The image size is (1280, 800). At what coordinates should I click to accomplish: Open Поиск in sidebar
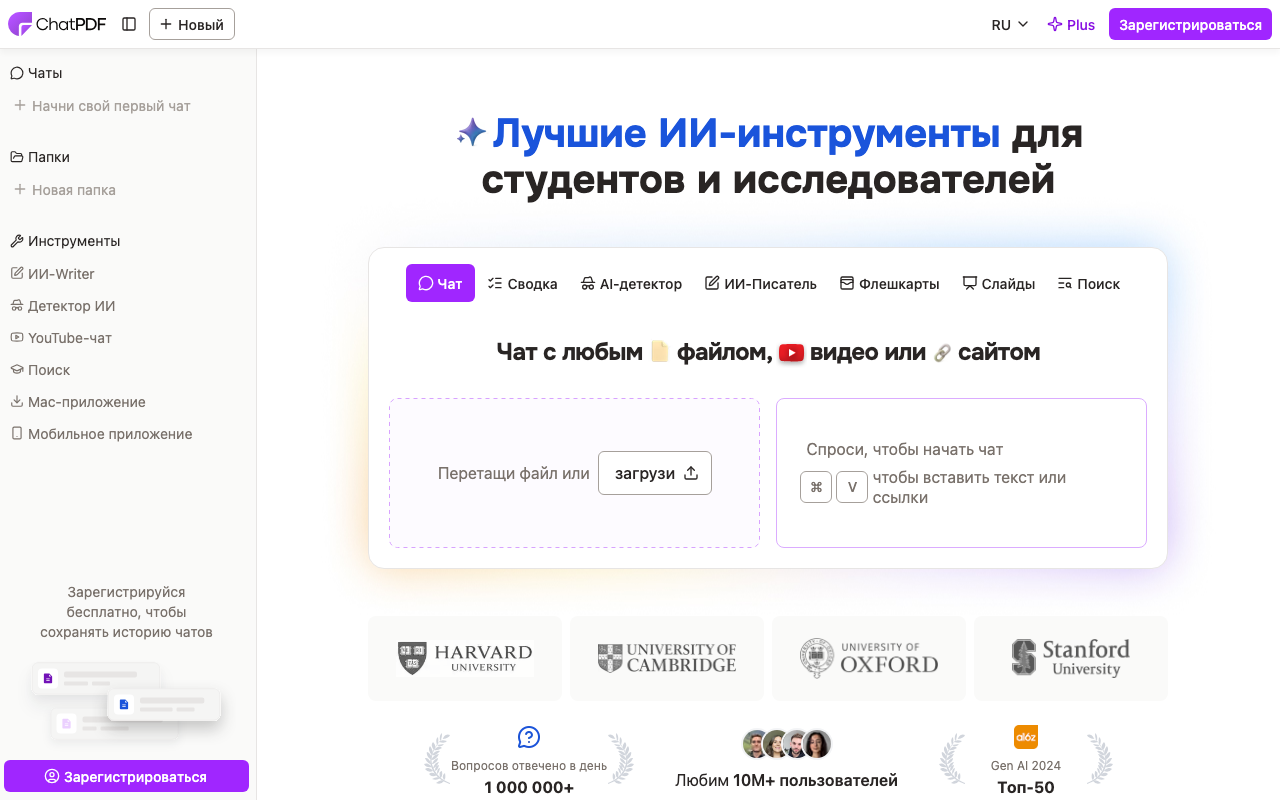point(40,370)
